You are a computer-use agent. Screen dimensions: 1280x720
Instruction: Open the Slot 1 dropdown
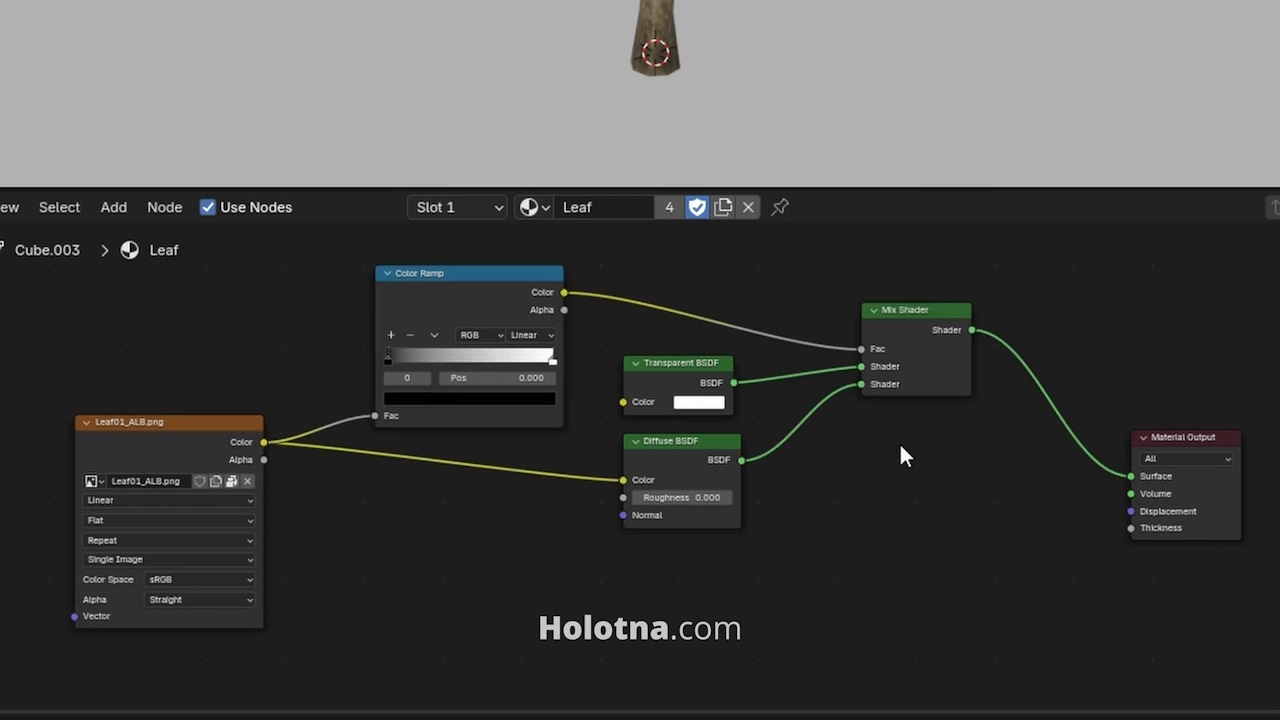click(458, 207)
